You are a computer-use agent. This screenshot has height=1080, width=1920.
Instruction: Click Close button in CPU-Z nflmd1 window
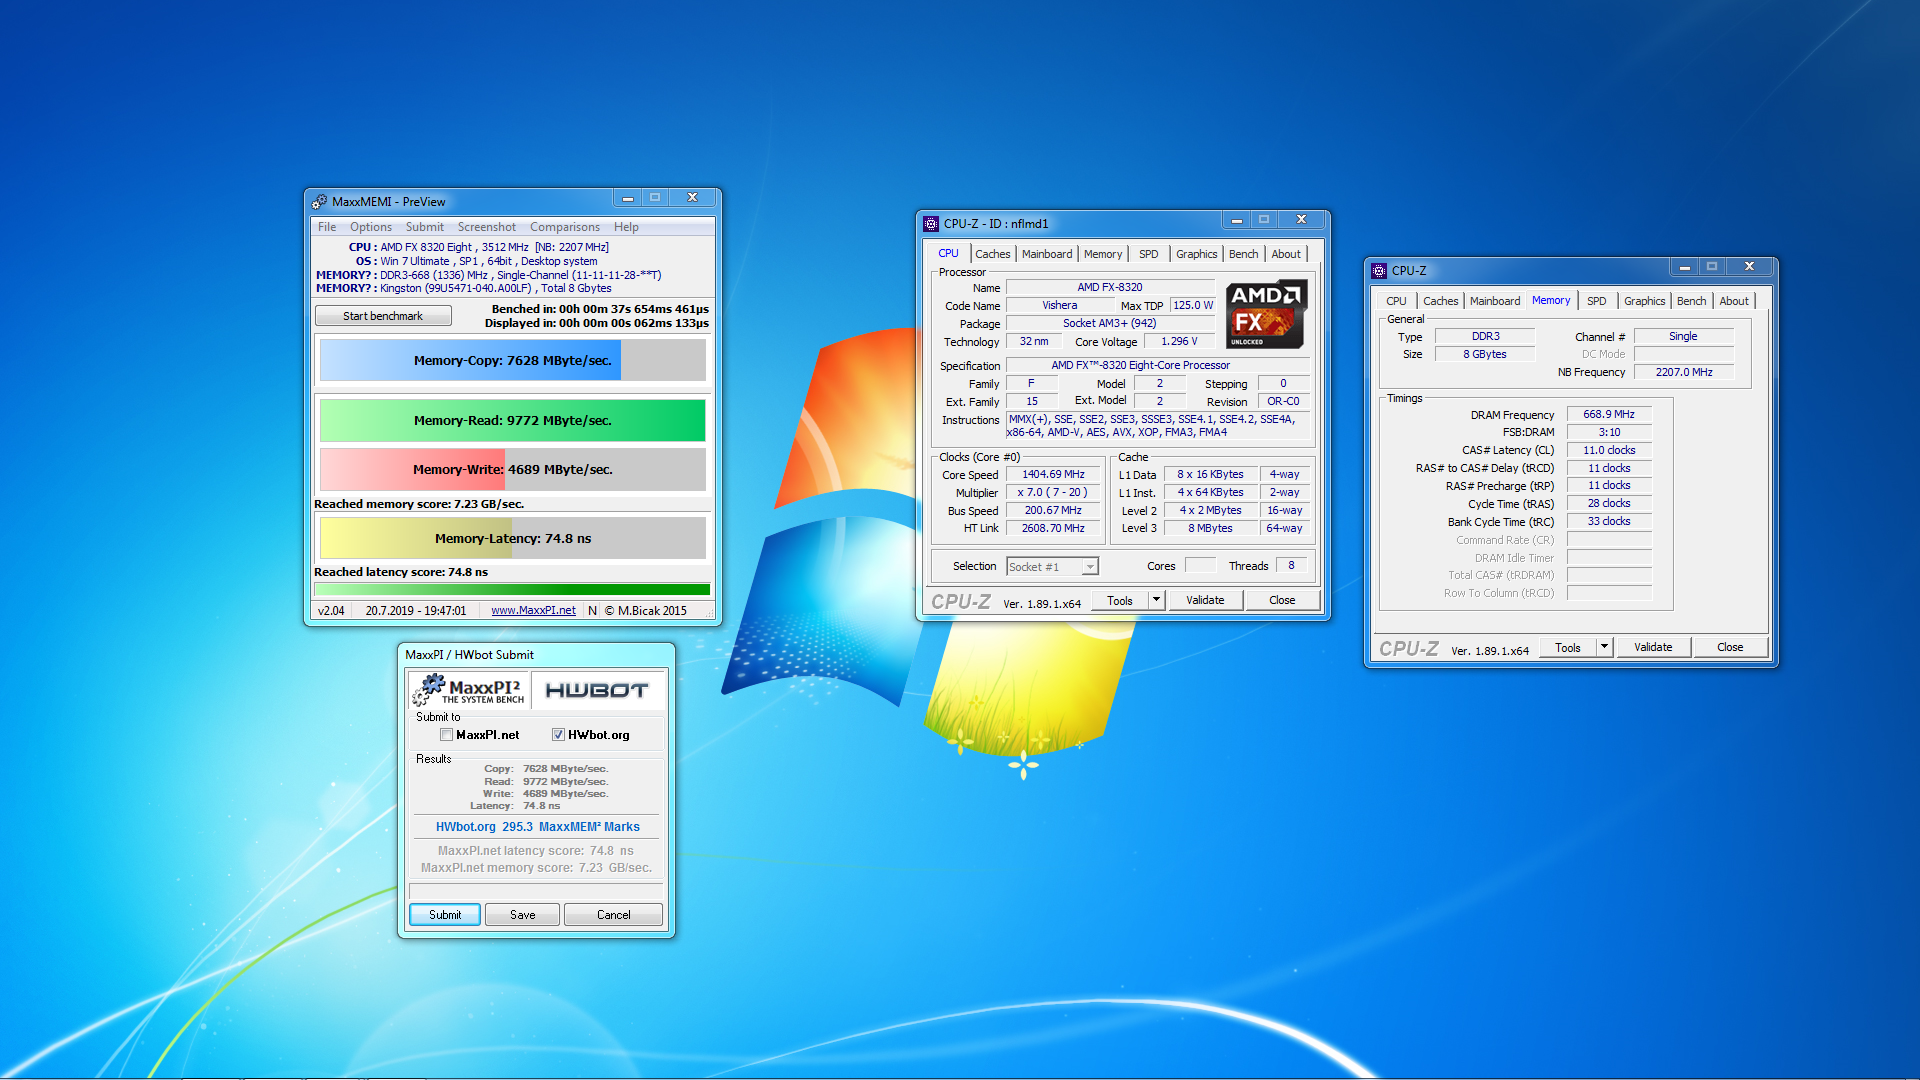[1282, 600]
